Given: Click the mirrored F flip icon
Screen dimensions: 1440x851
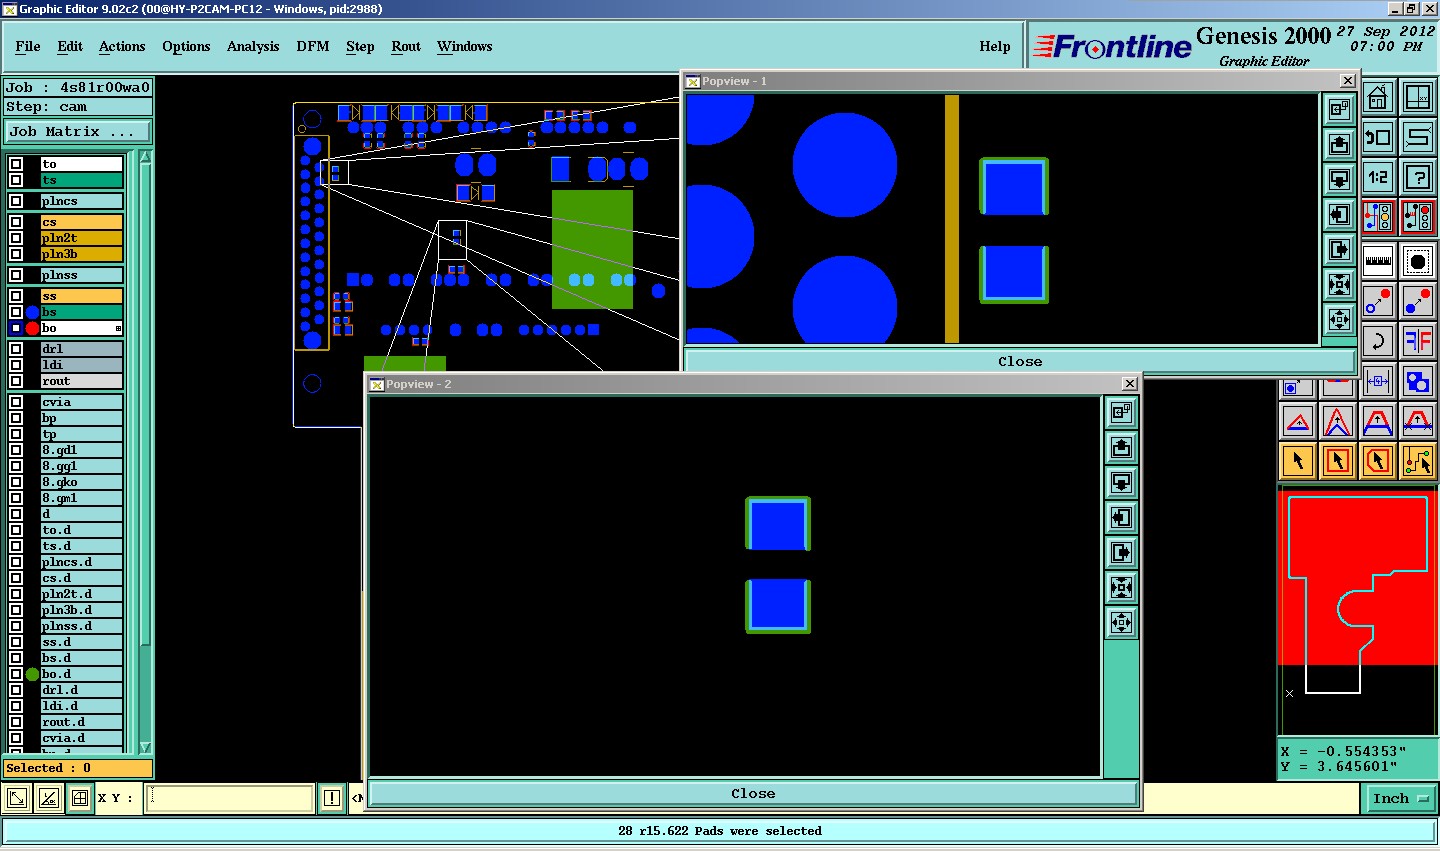Looking at the screenshot, I should click(x=1418, y=341).
